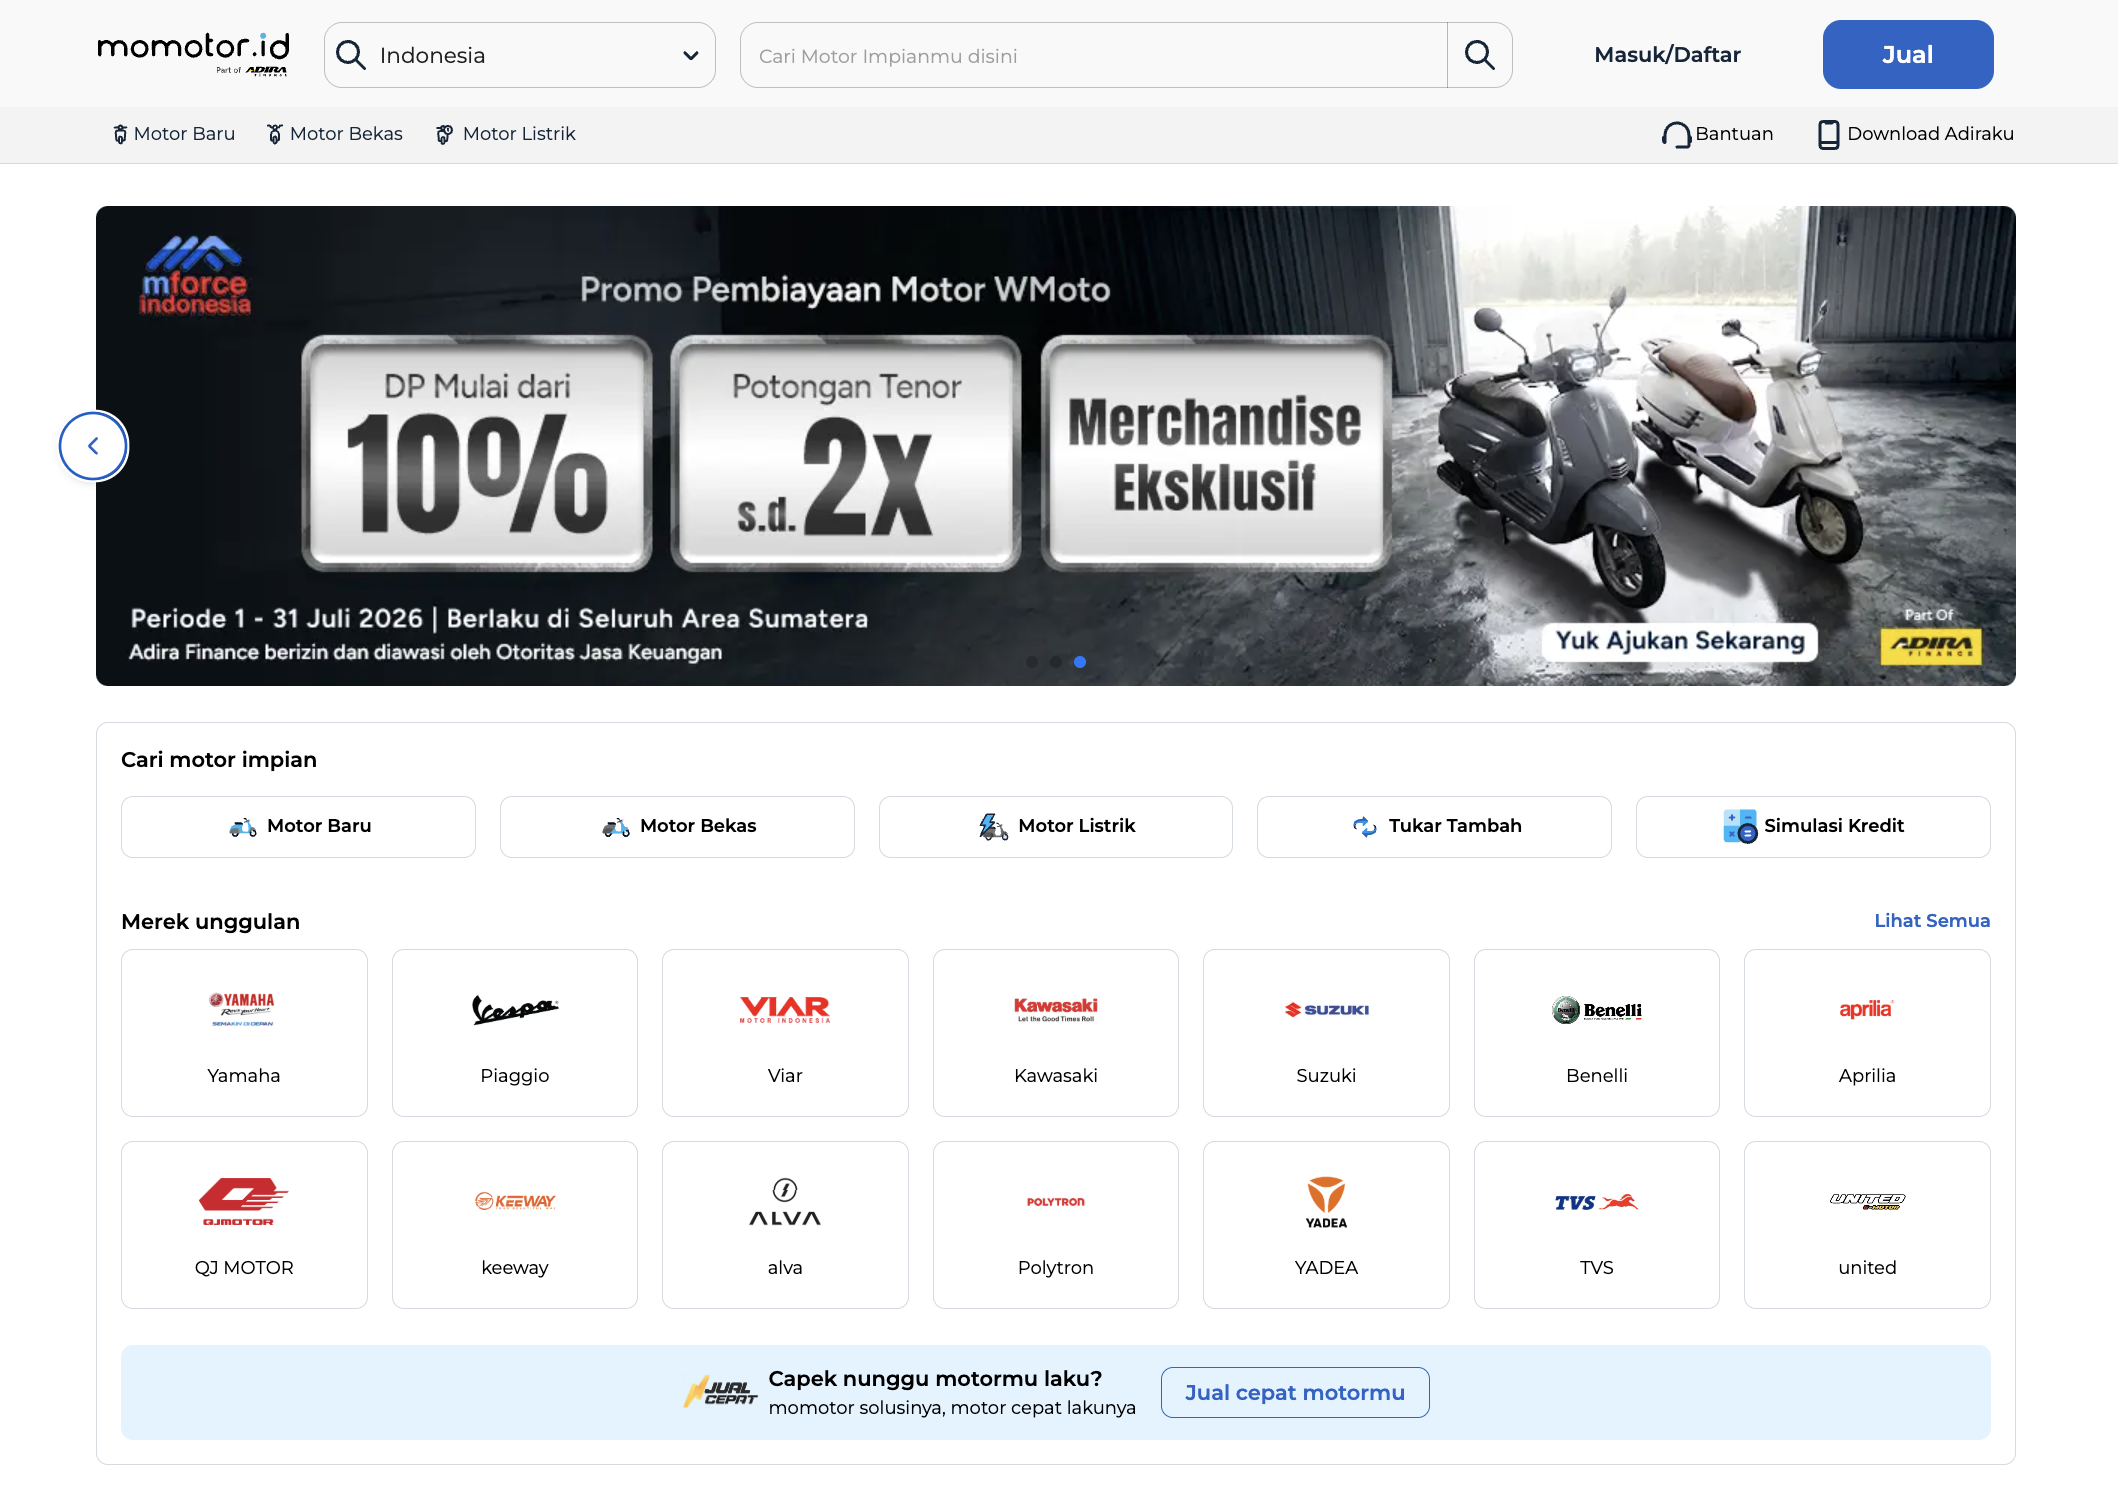Open Motor Bekas in top navigation
This screenshot has width=2118, height=1494.
335,134
